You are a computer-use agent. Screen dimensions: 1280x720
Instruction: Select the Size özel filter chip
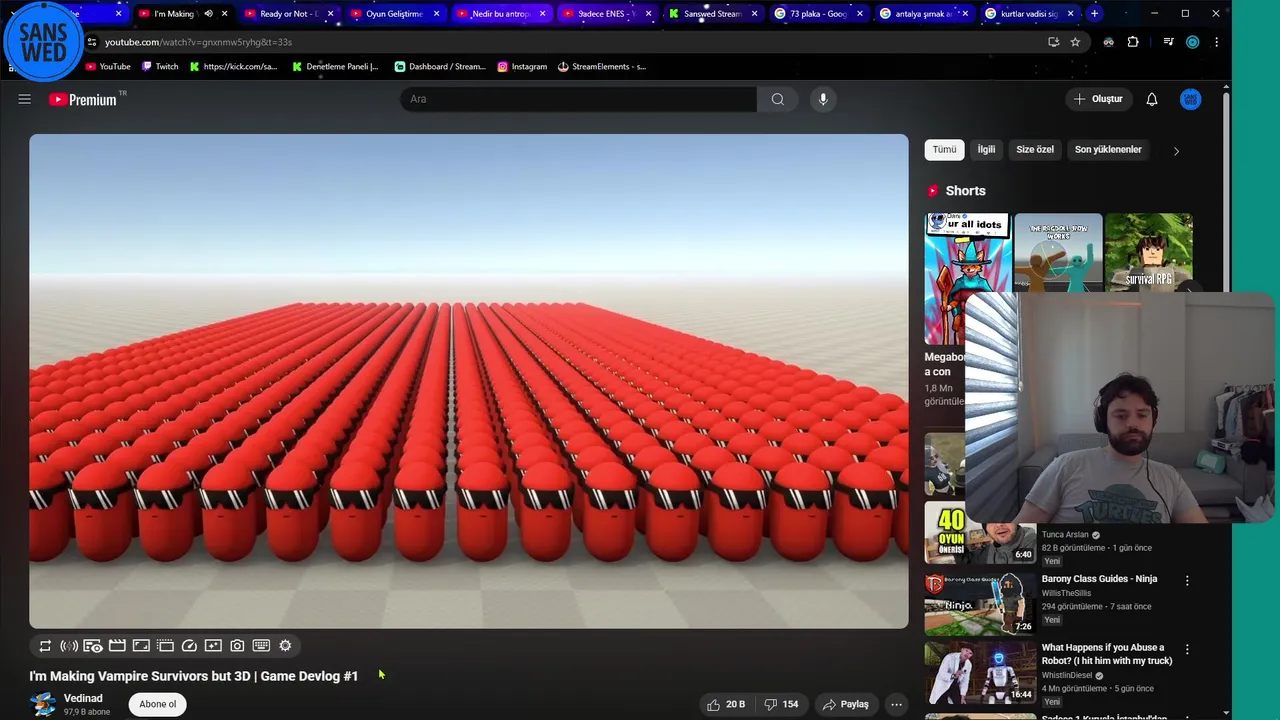click(1035, 150)
